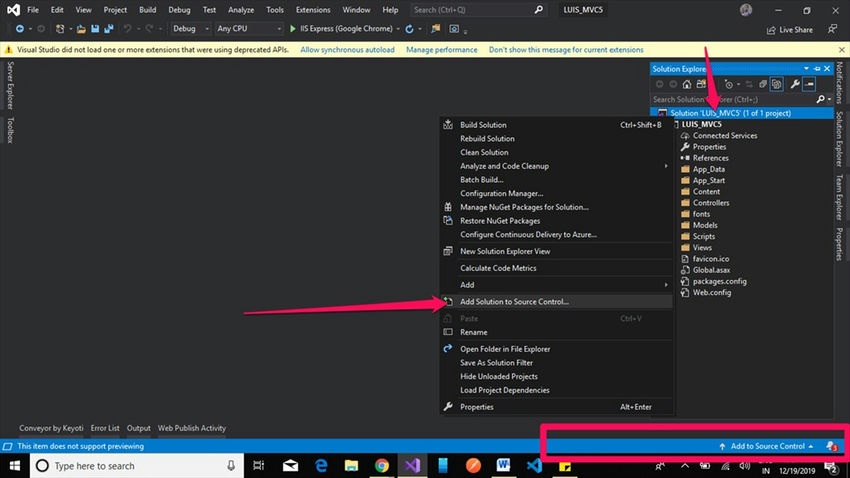Click the Visual Studio search box

[x=477, y=10]
